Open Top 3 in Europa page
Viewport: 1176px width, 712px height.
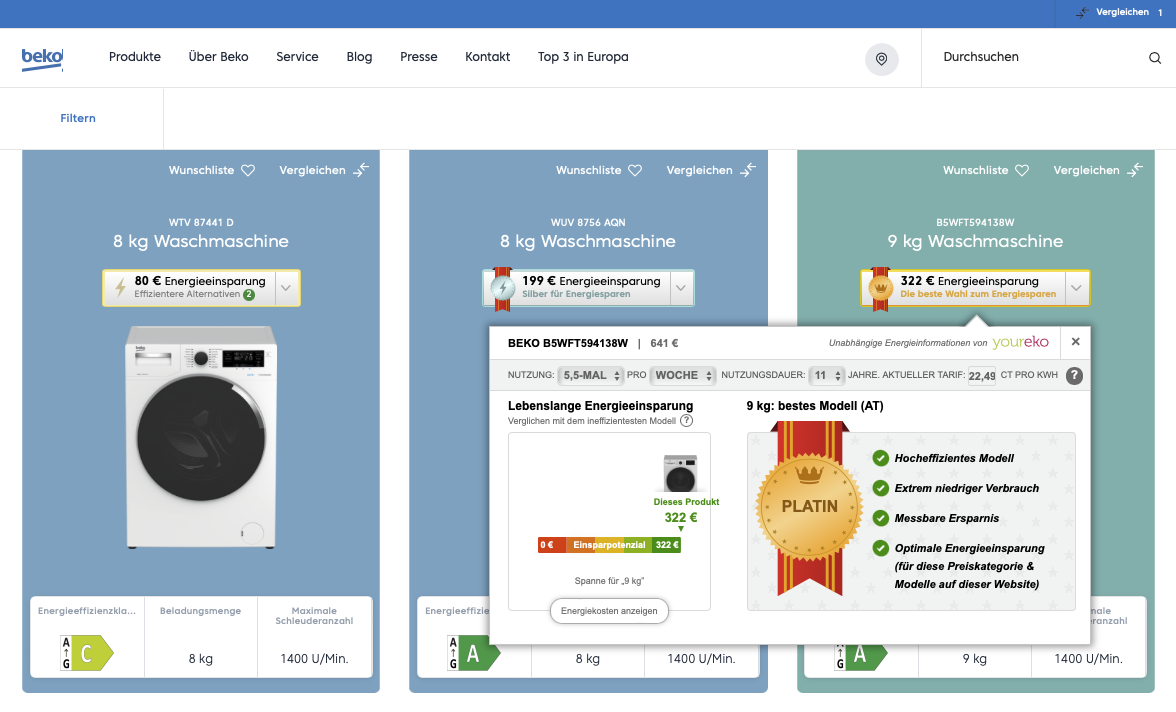point(583,57)
